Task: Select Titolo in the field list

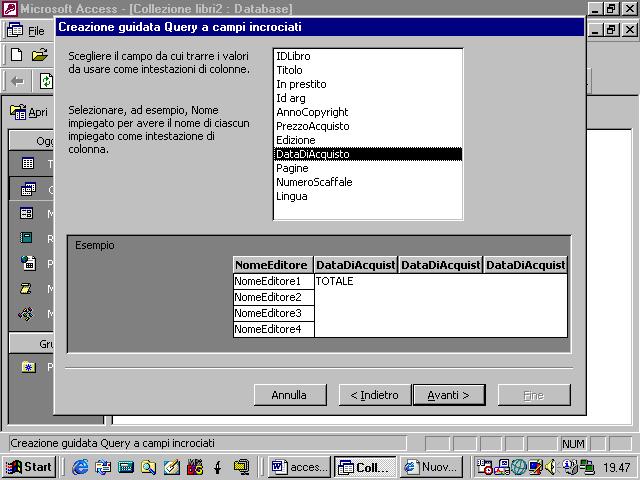Action: [368, 70]
